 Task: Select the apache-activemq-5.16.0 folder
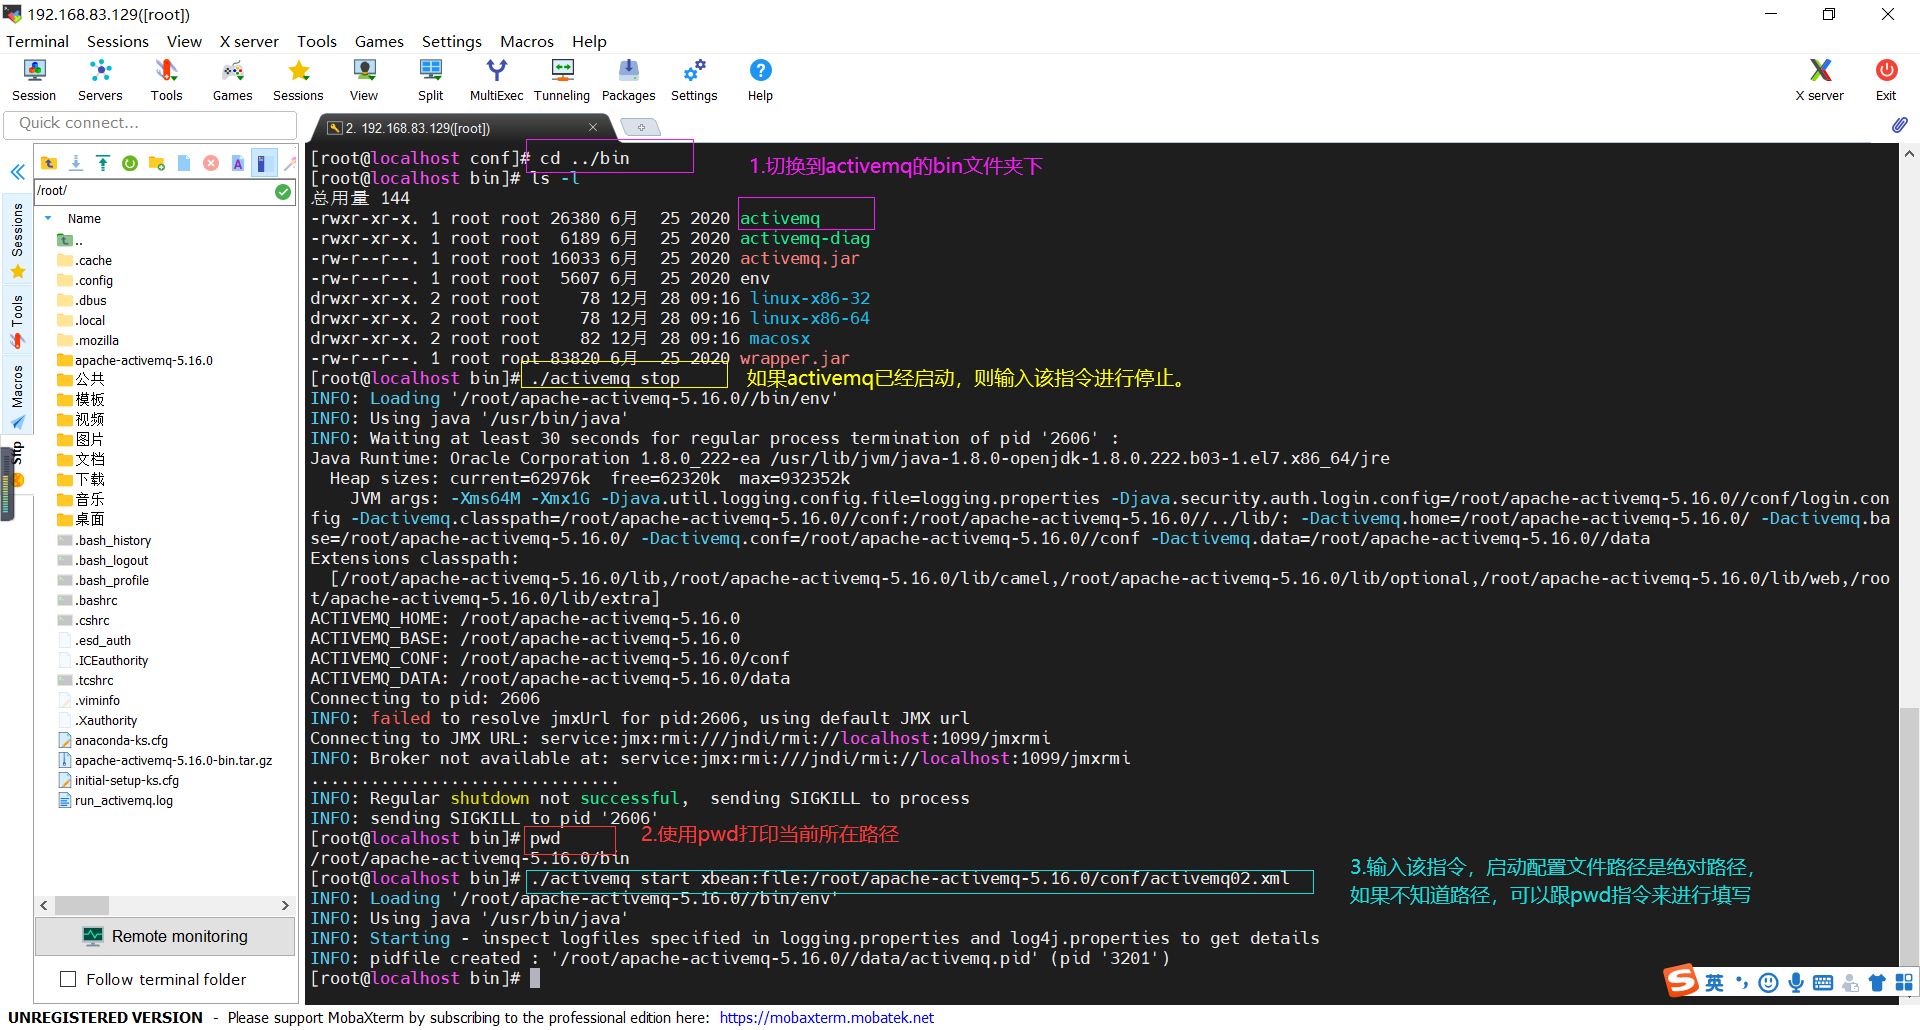tap(135, 360)
